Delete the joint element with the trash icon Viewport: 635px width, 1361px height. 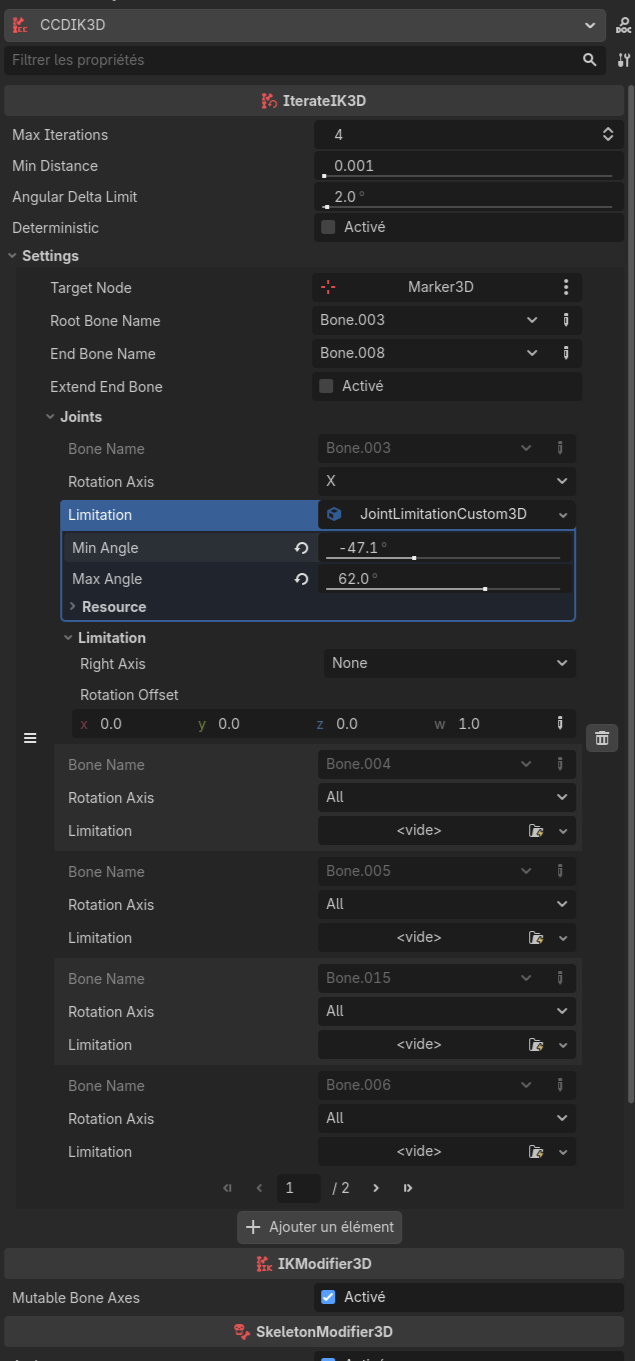point(602,738)
